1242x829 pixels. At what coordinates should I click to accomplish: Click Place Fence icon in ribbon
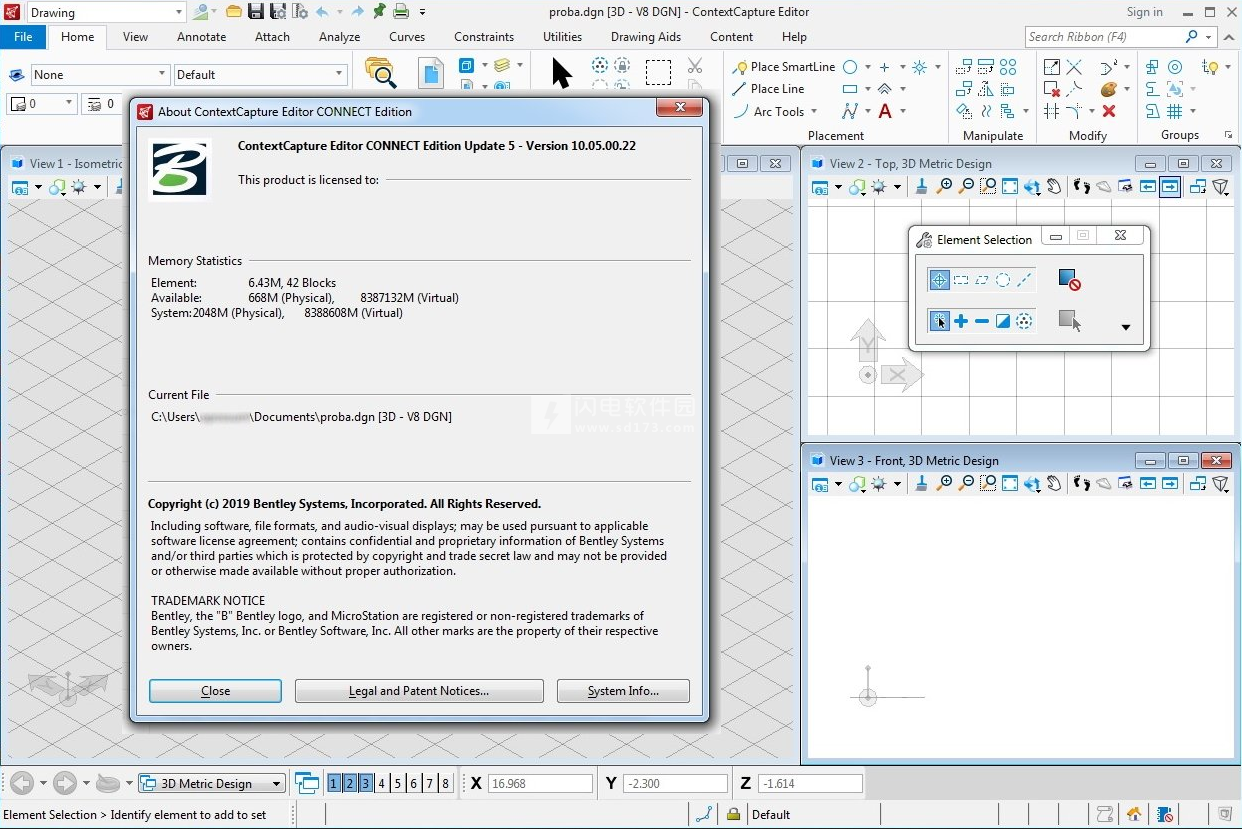click(x=658, y=73)
